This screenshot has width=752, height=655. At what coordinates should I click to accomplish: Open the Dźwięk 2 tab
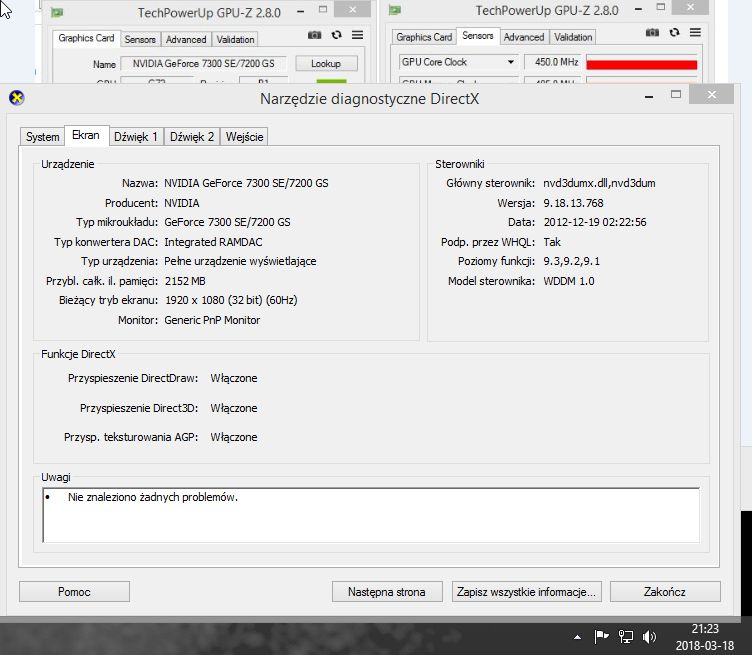coord(192,137)
